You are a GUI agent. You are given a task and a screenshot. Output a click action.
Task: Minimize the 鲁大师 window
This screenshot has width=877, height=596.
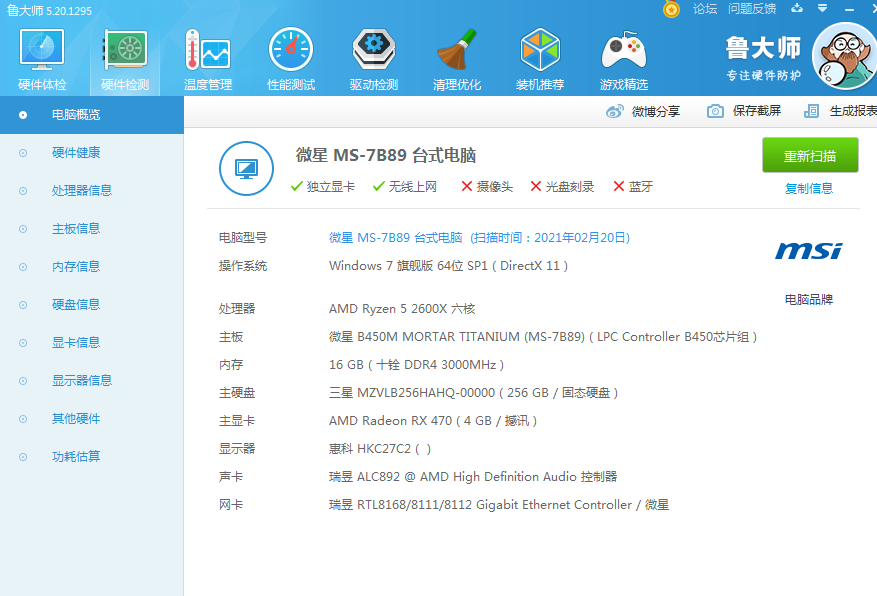click(849, 9)
